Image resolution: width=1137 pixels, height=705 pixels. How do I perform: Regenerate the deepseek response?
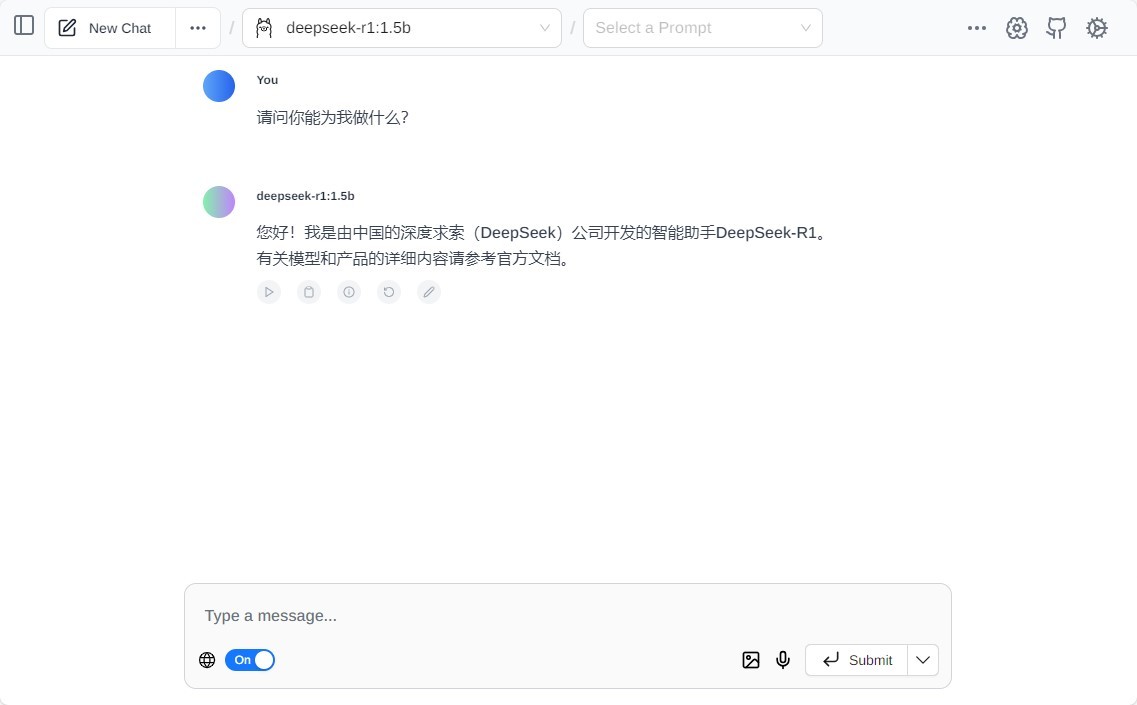pyautogui.click(x=389, y=292)
